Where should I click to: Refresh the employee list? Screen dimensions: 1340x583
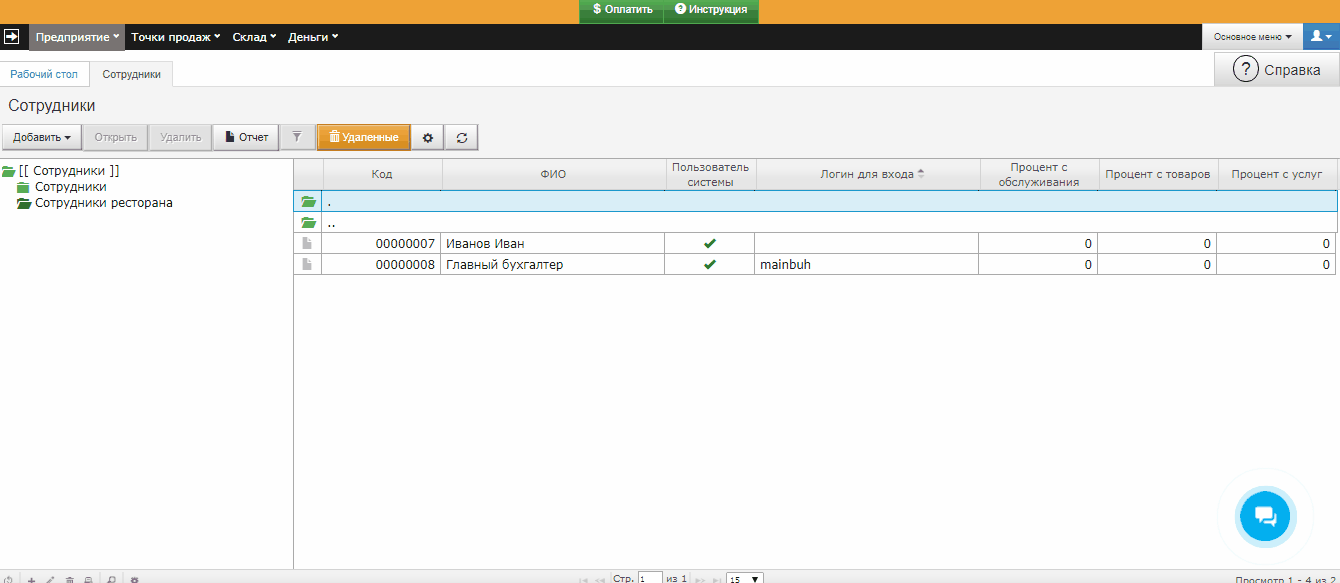point(461,137)
